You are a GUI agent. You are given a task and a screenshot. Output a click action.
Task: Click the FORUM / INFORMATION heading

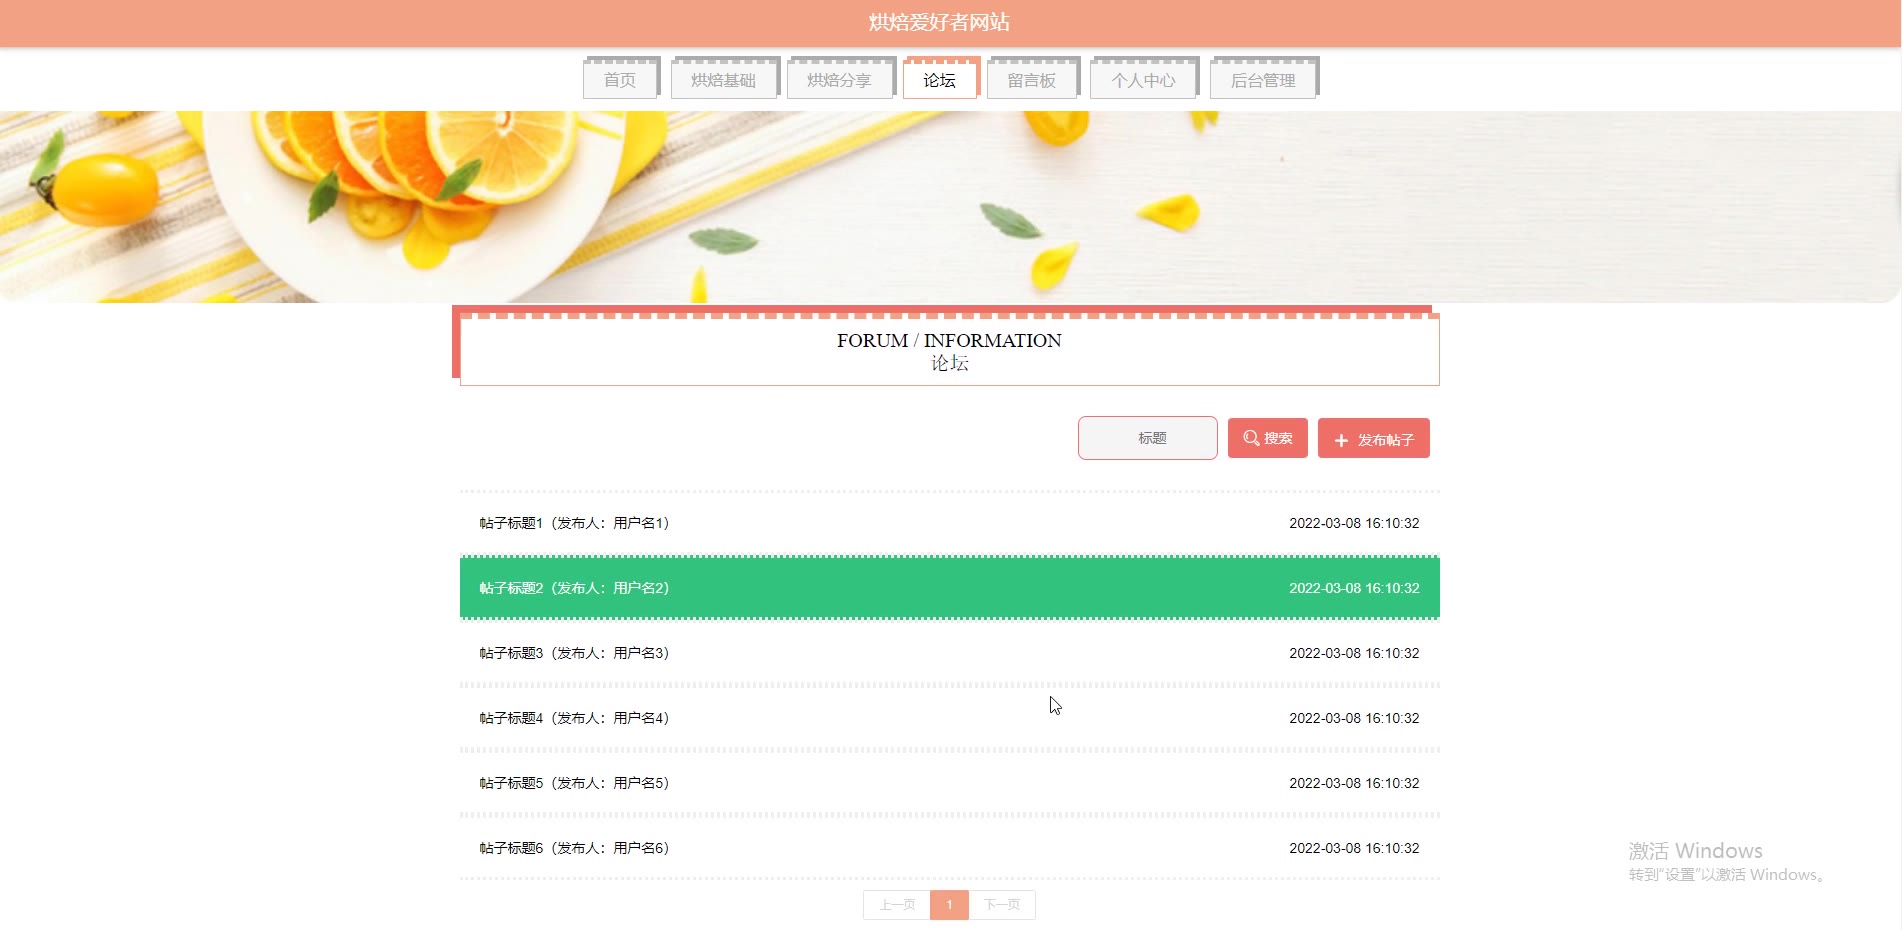(949, 340)
